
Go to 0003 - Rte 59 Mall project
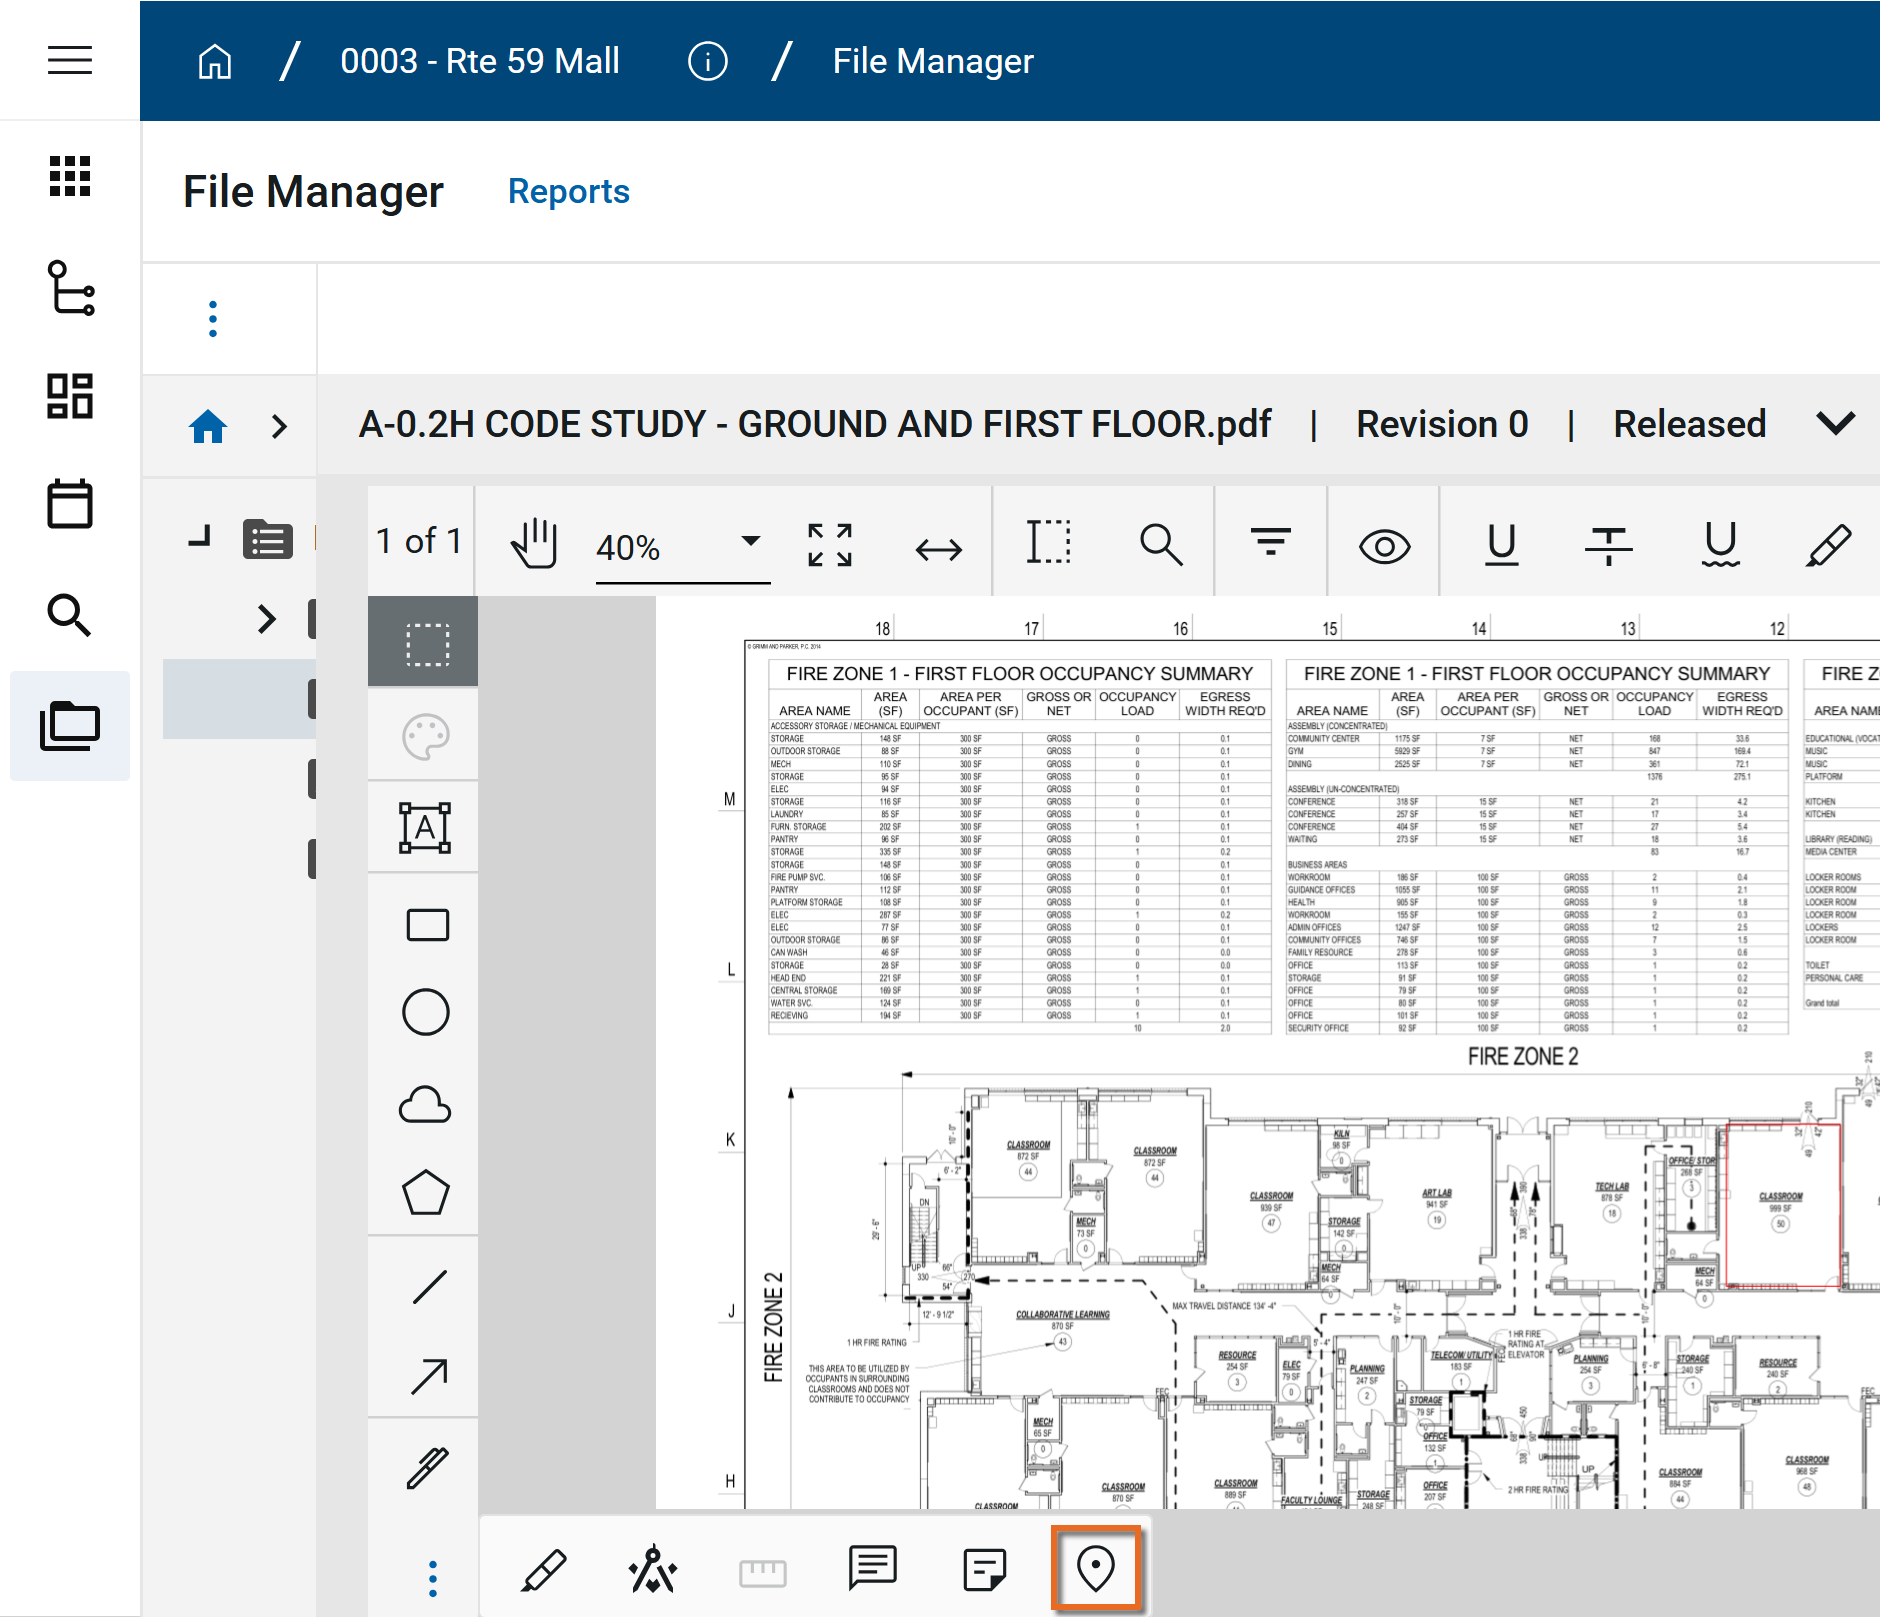[479, 61]
